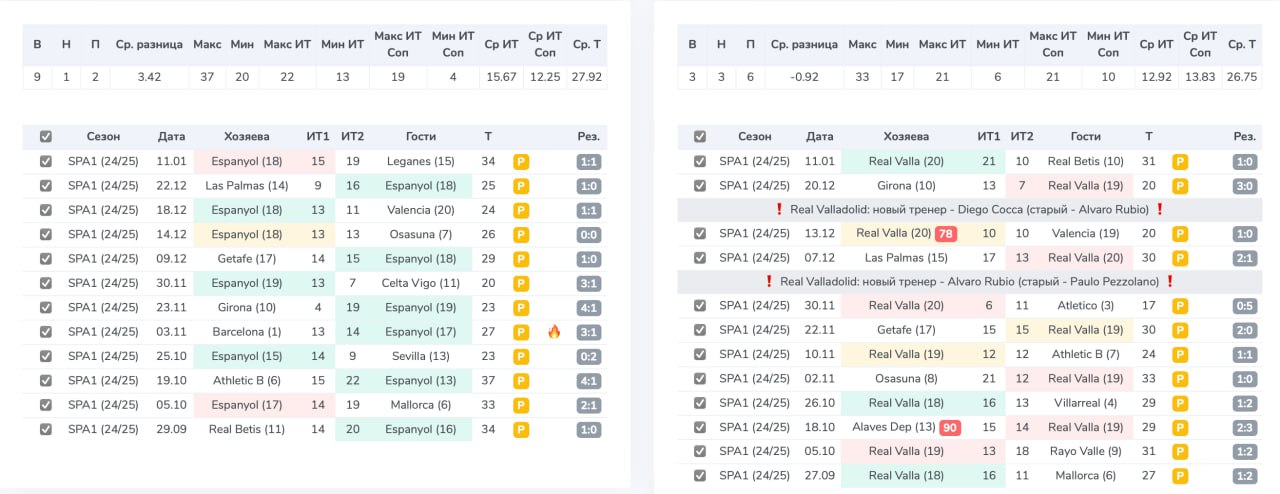Image resolution: width=1280 pixels, height=494 pixels.
Task: Open the 4:1 result of Athletic B vs Espanol
Action: (589, 381)
